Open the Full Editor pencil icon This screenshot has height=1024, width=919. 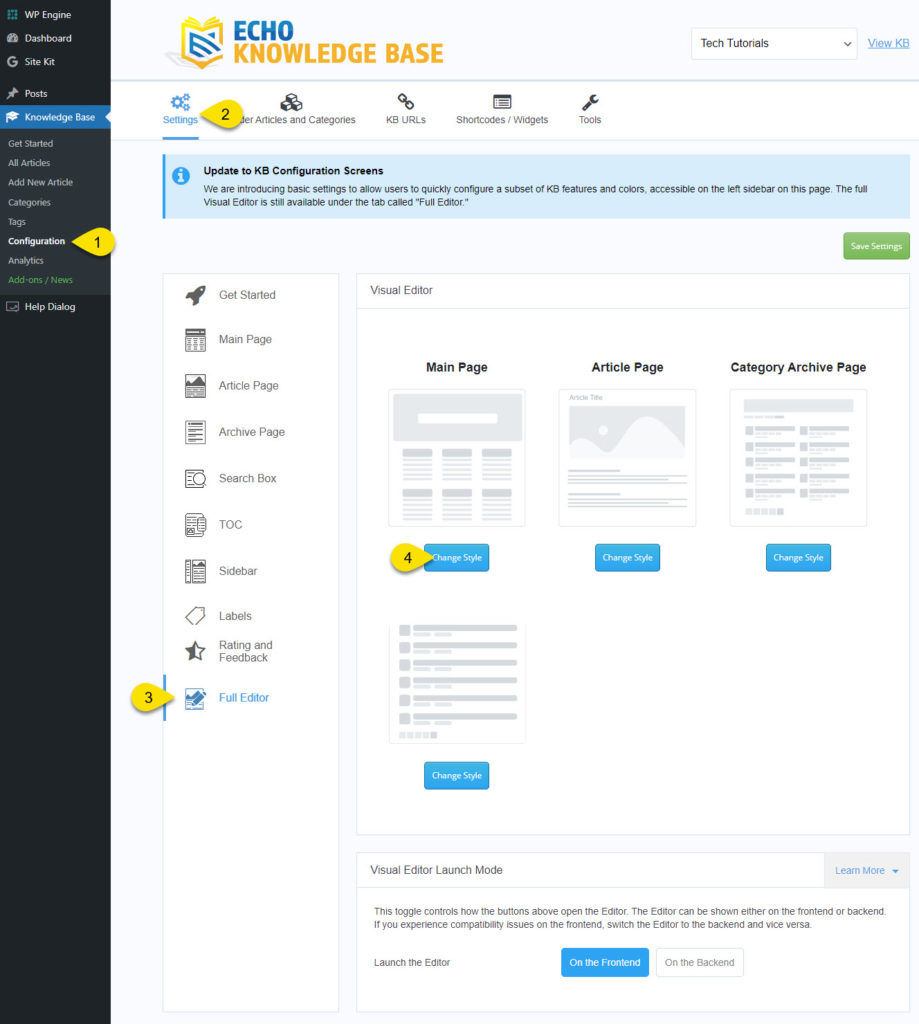pyautogui.click(x=196, y=697)
